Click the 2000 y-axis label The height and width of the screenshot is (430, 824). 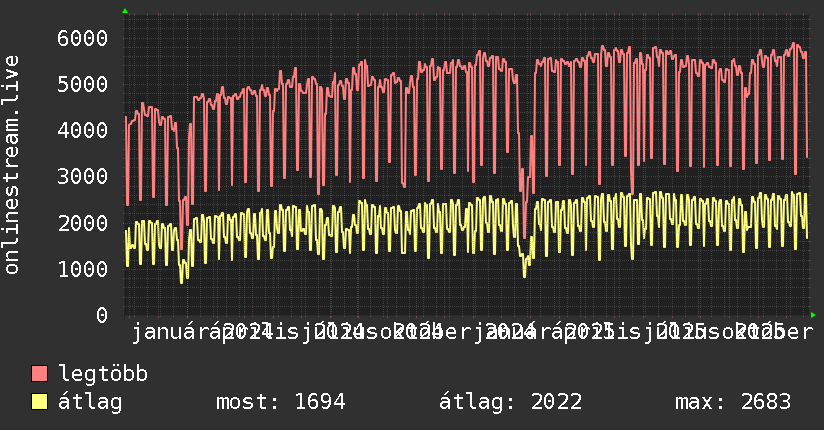[x=80, y=222]
